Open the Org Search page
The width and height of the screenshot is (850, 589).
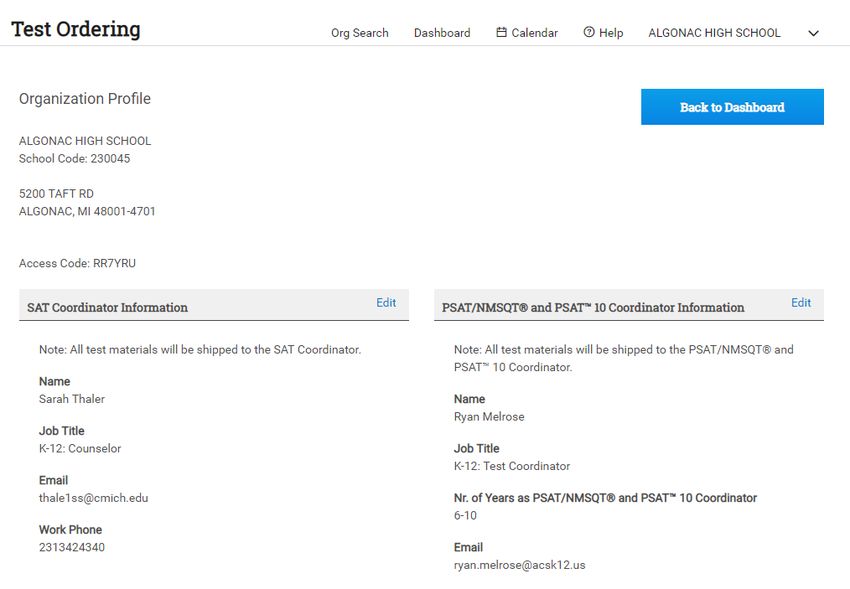tap(359, 33)
